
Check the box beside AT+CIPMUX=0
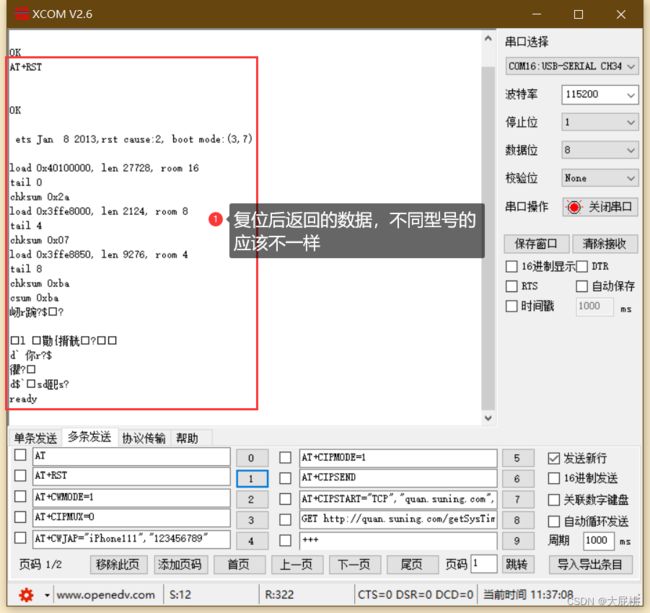click(x=20, y=517)
